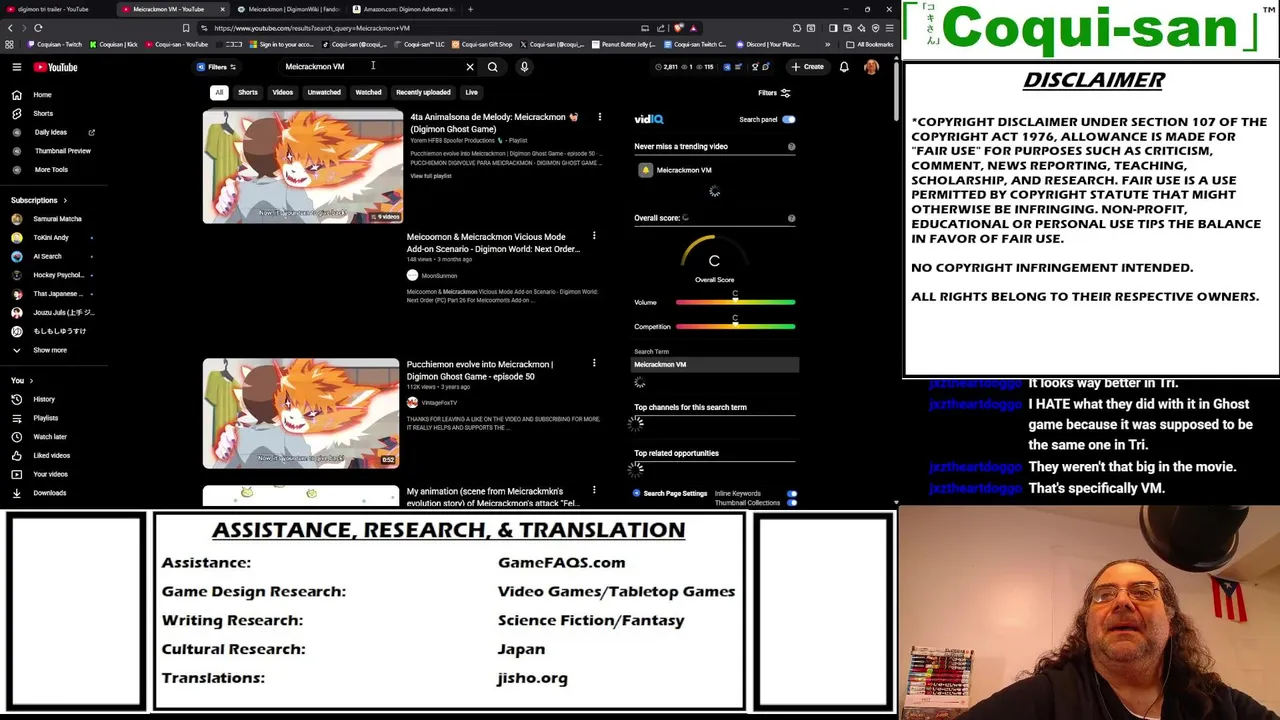The width and height of the screenshot is (1280, 720).
Task: Select the Unwatched filter chip
Action: point(324,92)
